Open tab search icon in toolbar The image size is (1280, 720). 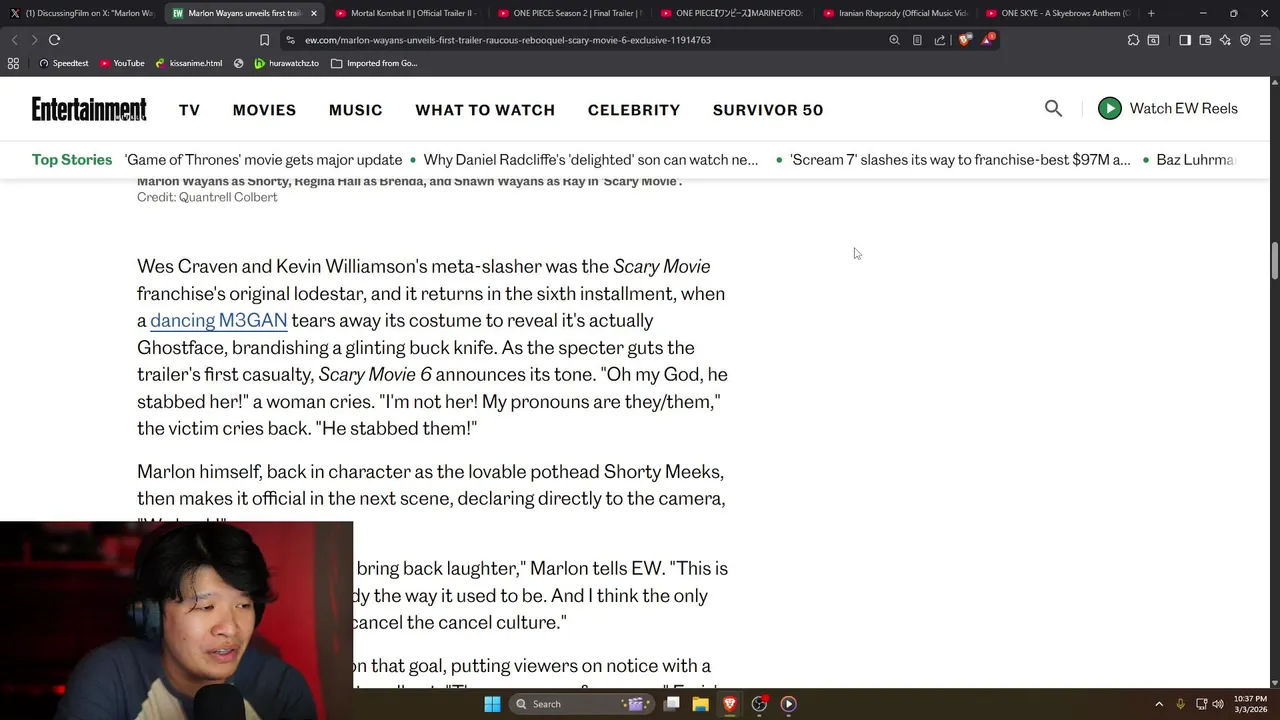(x=1153, y=40)
